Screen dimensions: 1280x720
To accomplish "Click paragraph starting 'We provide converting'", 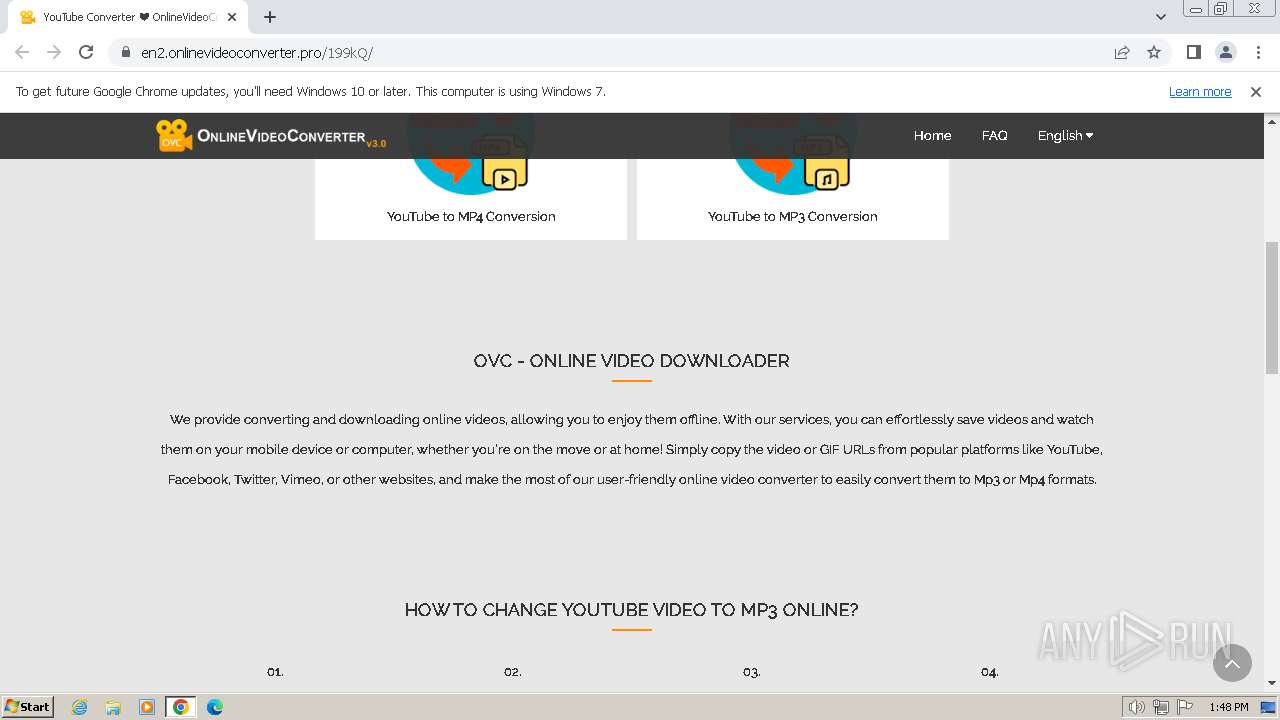I will point(631,449).
